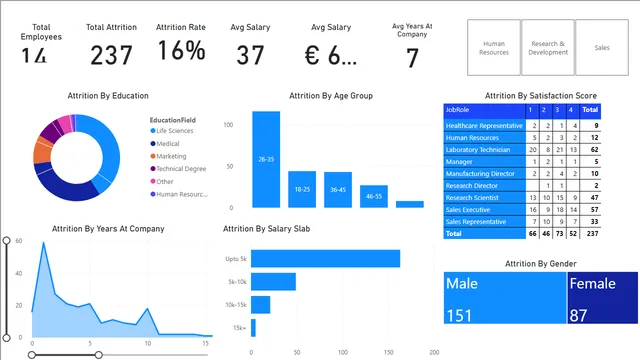Click the Attrition By Age Group title
This screenshot has width=640, height=360.
pos(331,96)
